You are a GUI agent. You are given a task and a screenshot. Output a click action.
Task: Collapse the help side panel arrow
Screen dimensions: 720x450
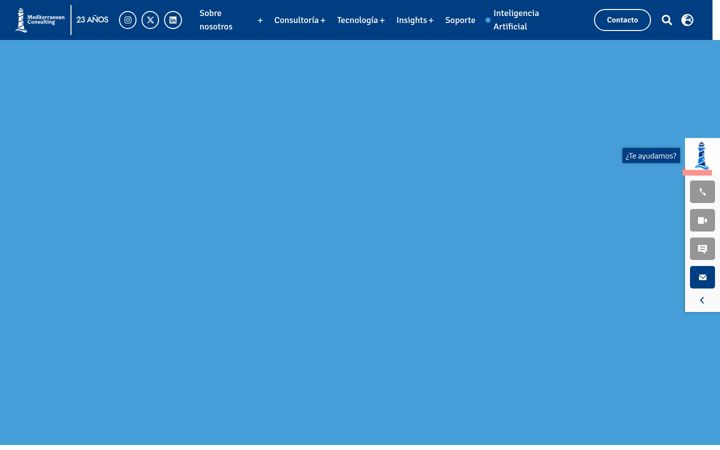[x=702, y=300]
